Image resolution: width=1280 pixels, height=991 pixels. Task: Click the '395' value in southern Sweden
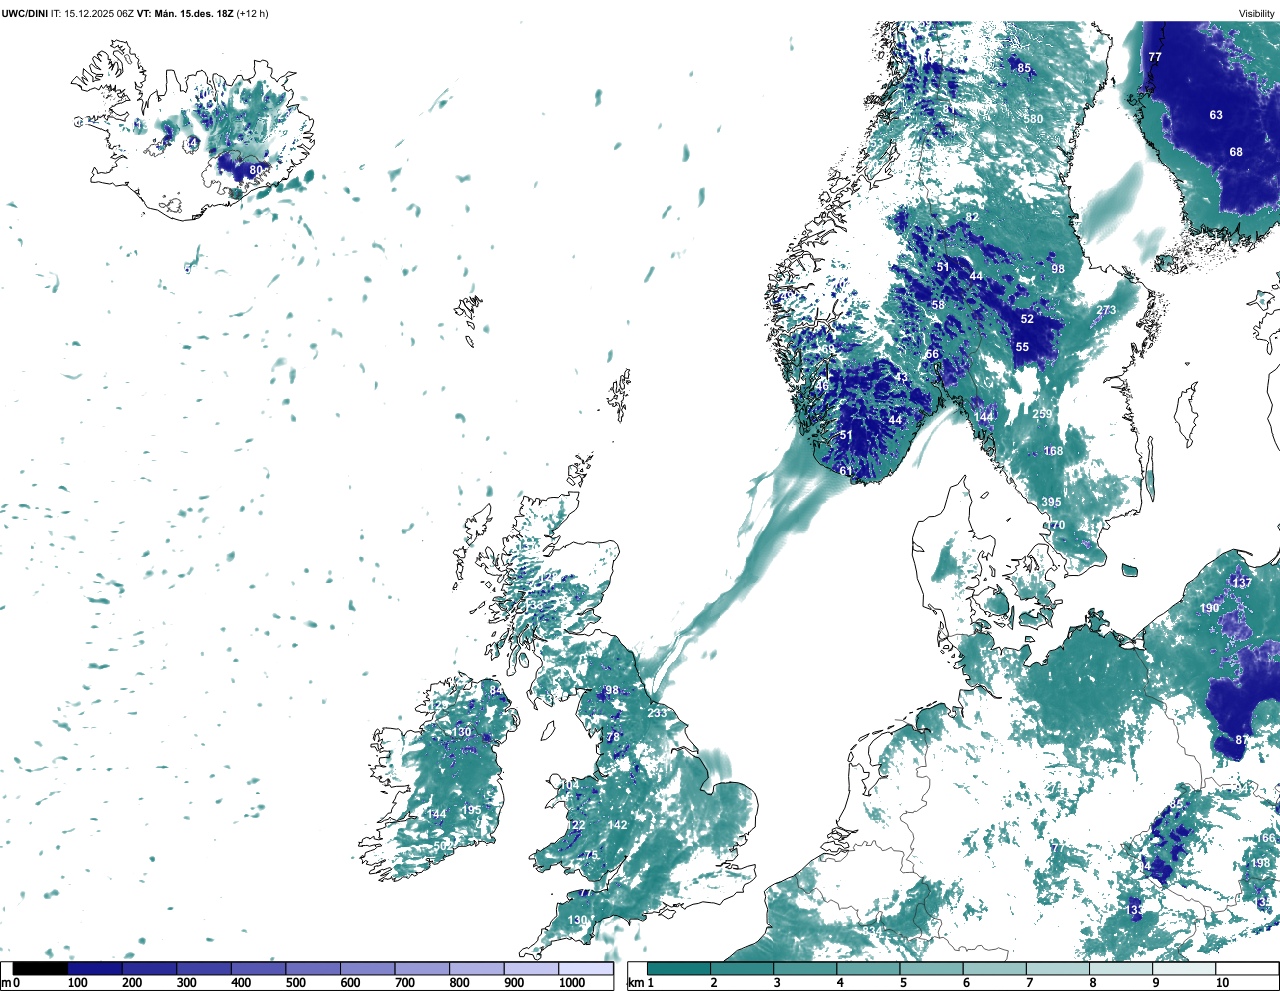tap(1051, 503)
